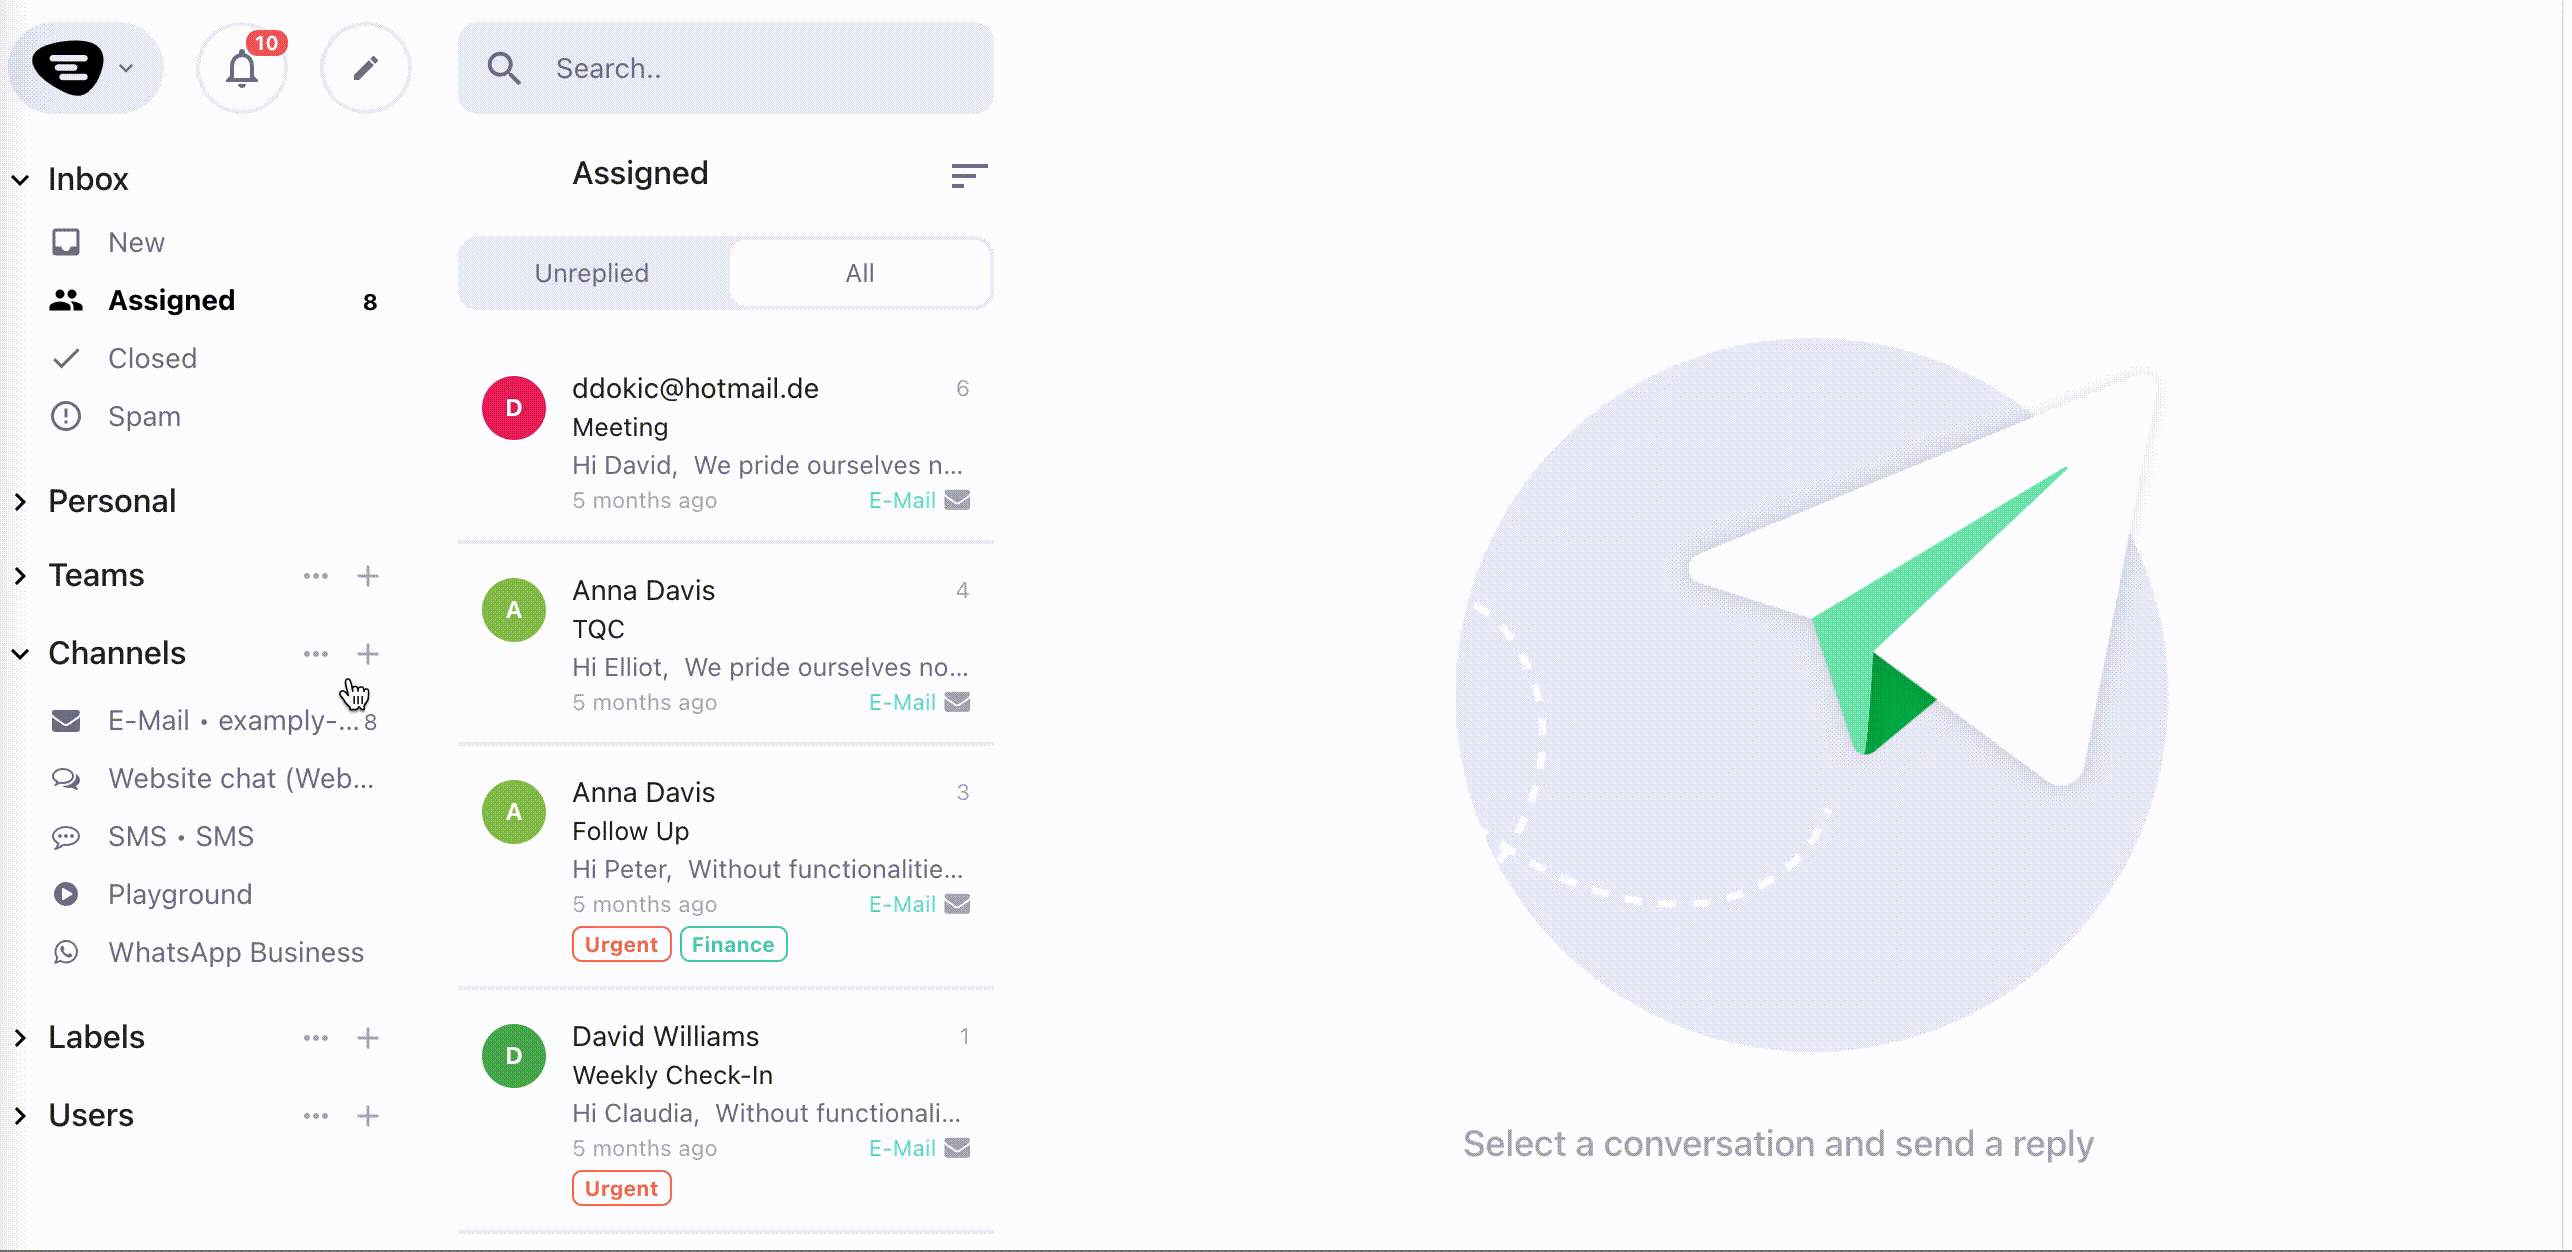Collapse the Channels section
The width and height of the screenshot is (2572, 1252).
click(20, 654)
